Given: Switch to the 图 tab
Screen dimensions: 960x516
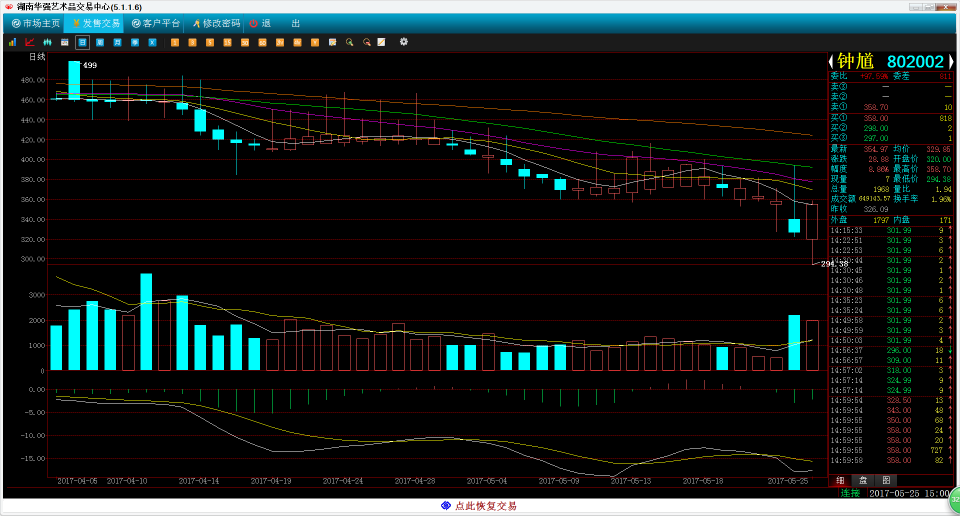Looking at the screenshot, I should point(885,481).
